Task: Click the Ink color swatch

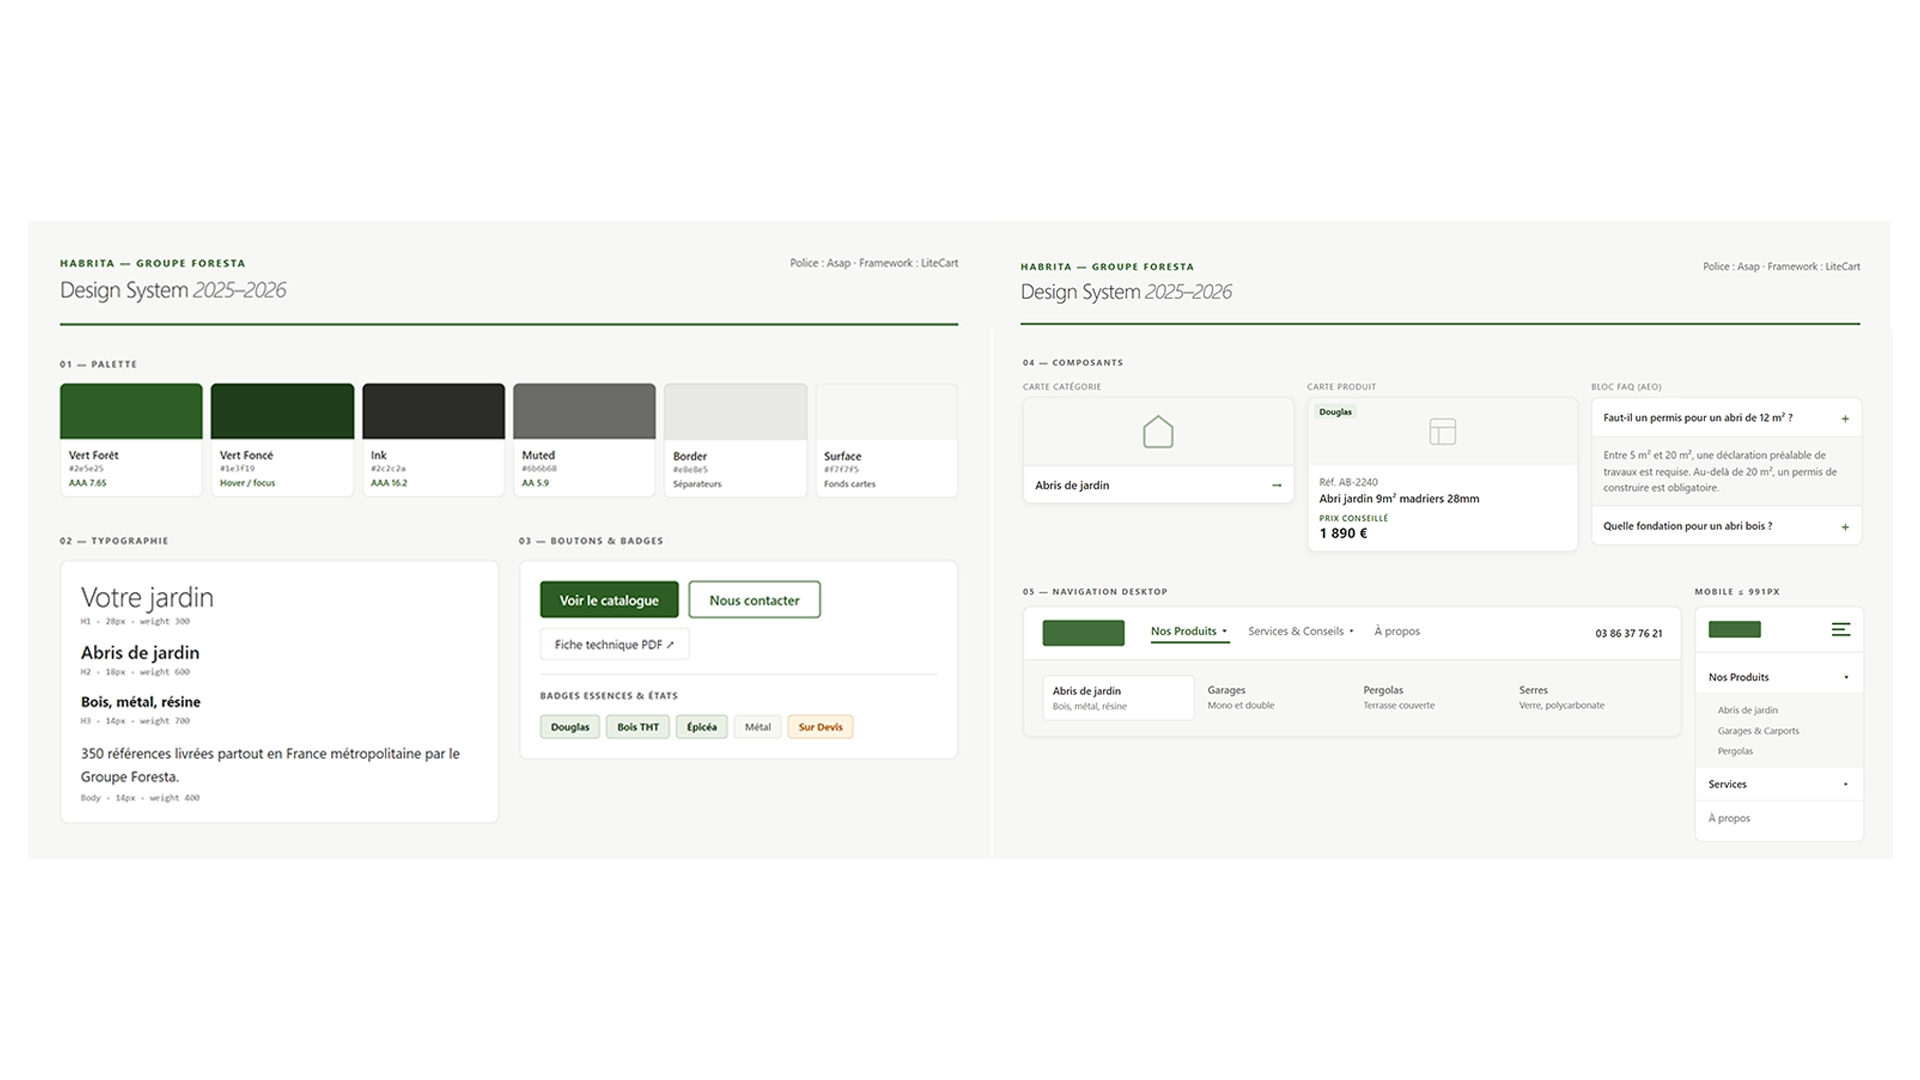Action: (x=433, y=411)
